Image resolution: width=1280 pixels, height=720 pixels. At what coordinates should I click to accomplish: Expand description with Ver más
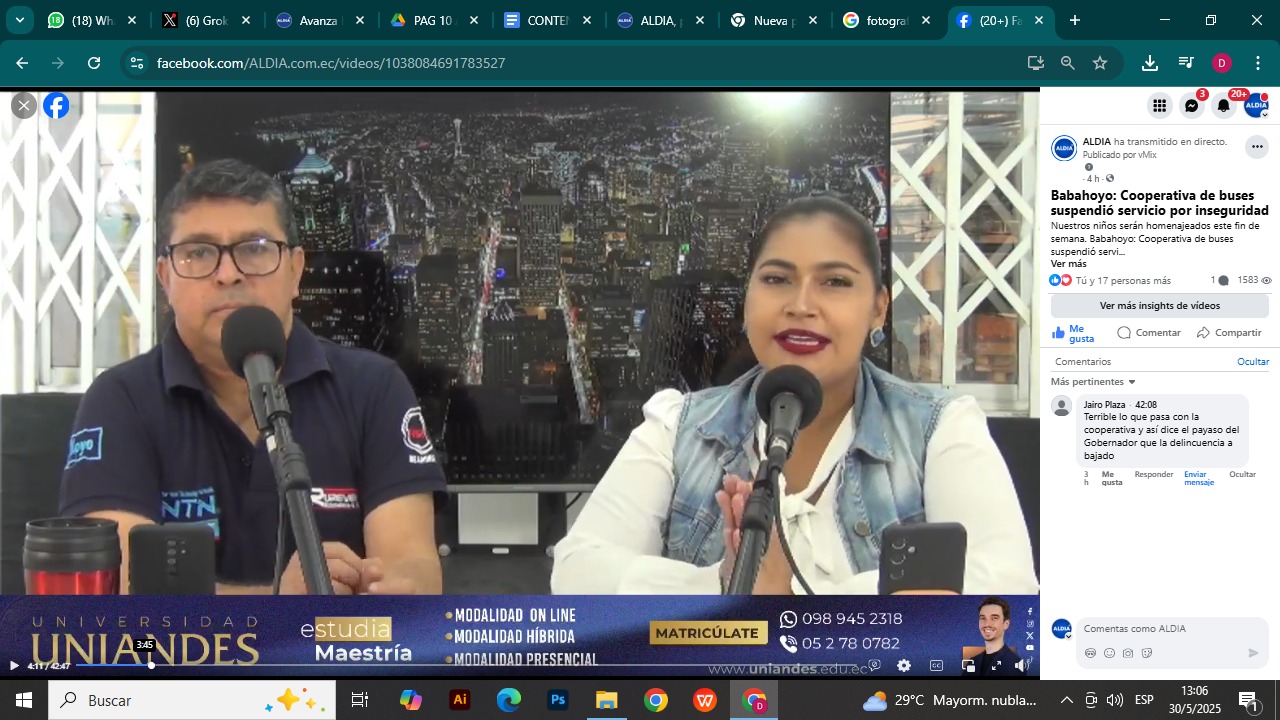pos(1068,264)
